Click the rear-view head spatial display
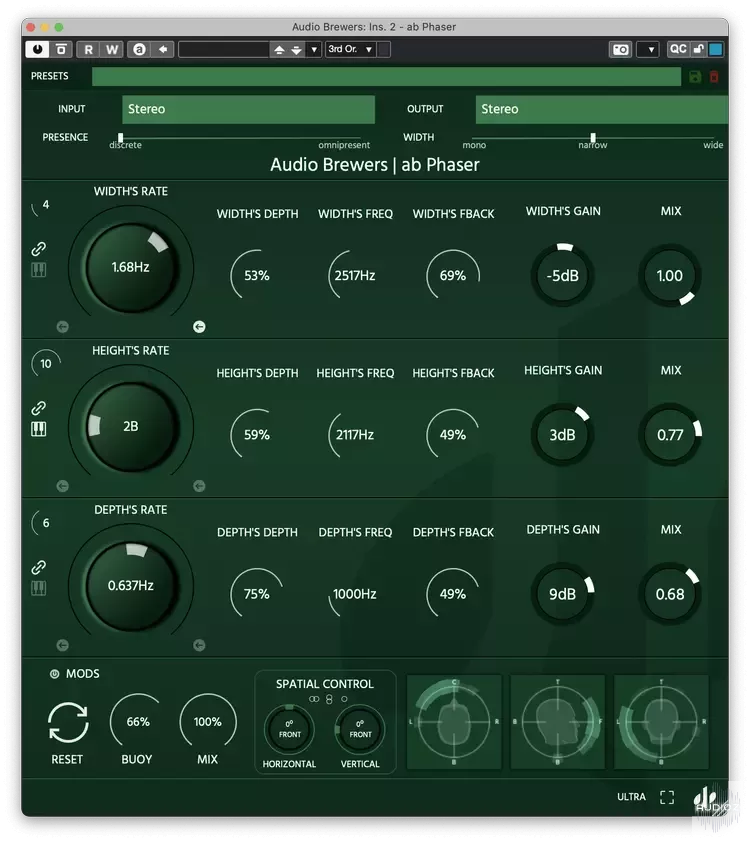 coord(661,722)
